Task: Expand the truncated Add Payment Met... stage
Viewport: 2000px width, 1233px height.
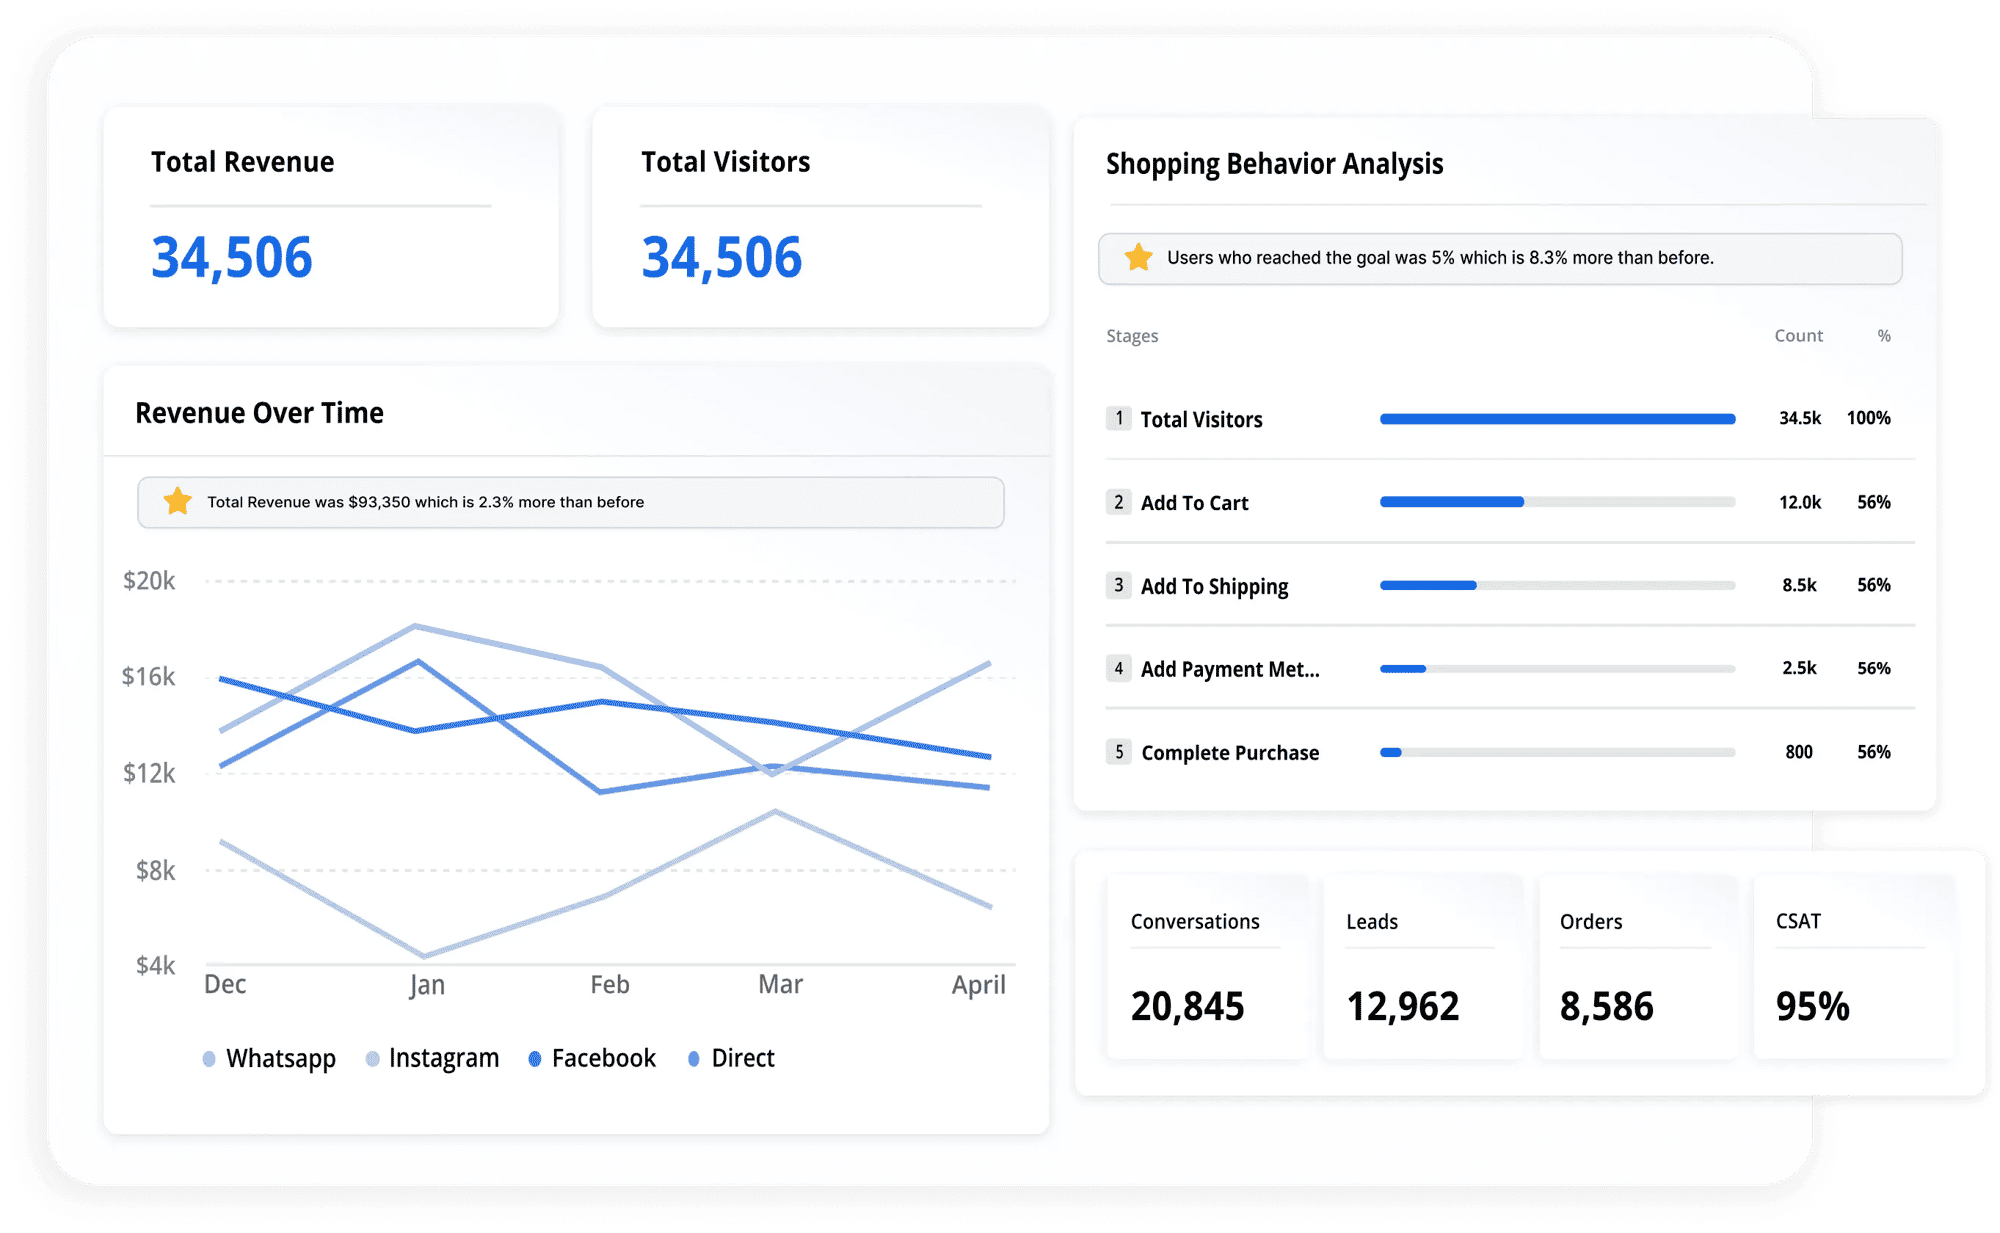Action: point(1230,668)
